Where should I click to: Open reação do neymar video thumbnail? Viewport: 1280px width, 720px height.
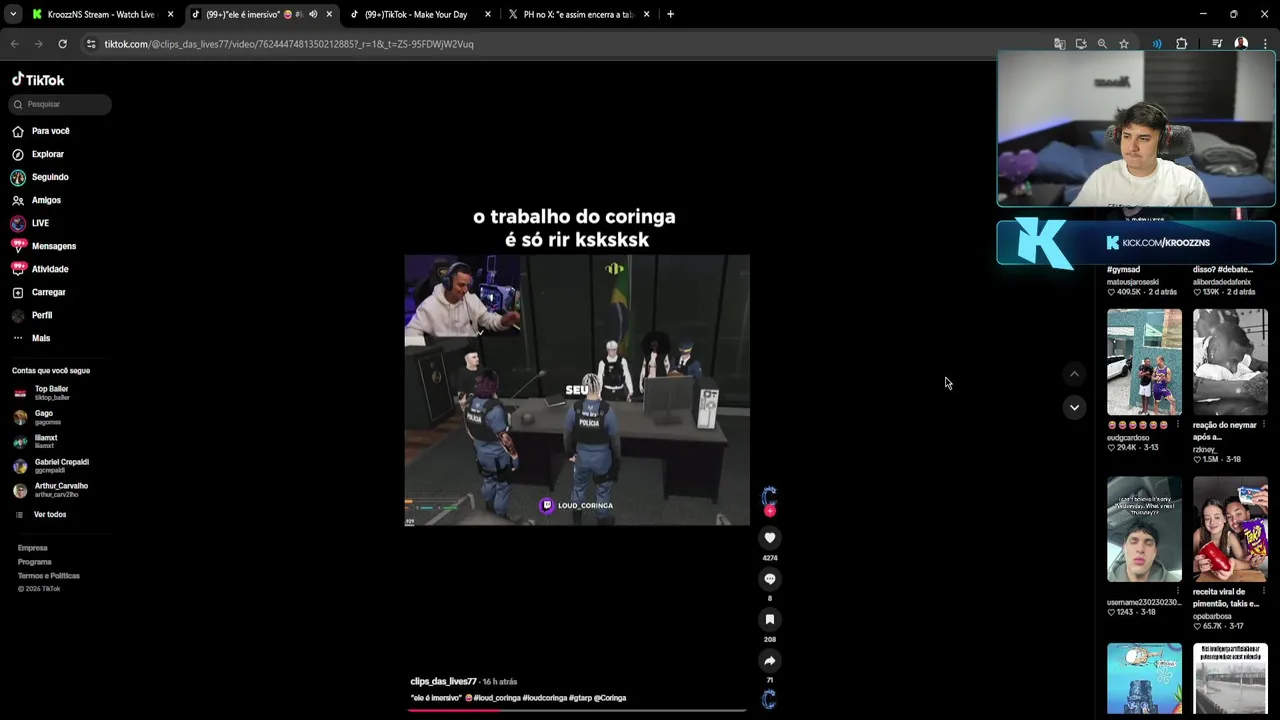point(1230,362)
